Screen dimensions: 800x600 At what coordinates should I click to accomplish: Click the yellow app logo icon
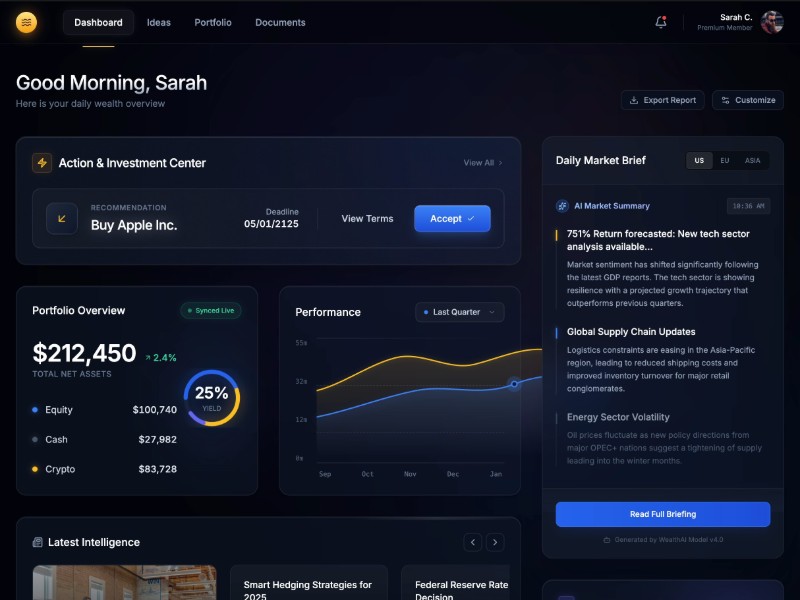point(27,22)
